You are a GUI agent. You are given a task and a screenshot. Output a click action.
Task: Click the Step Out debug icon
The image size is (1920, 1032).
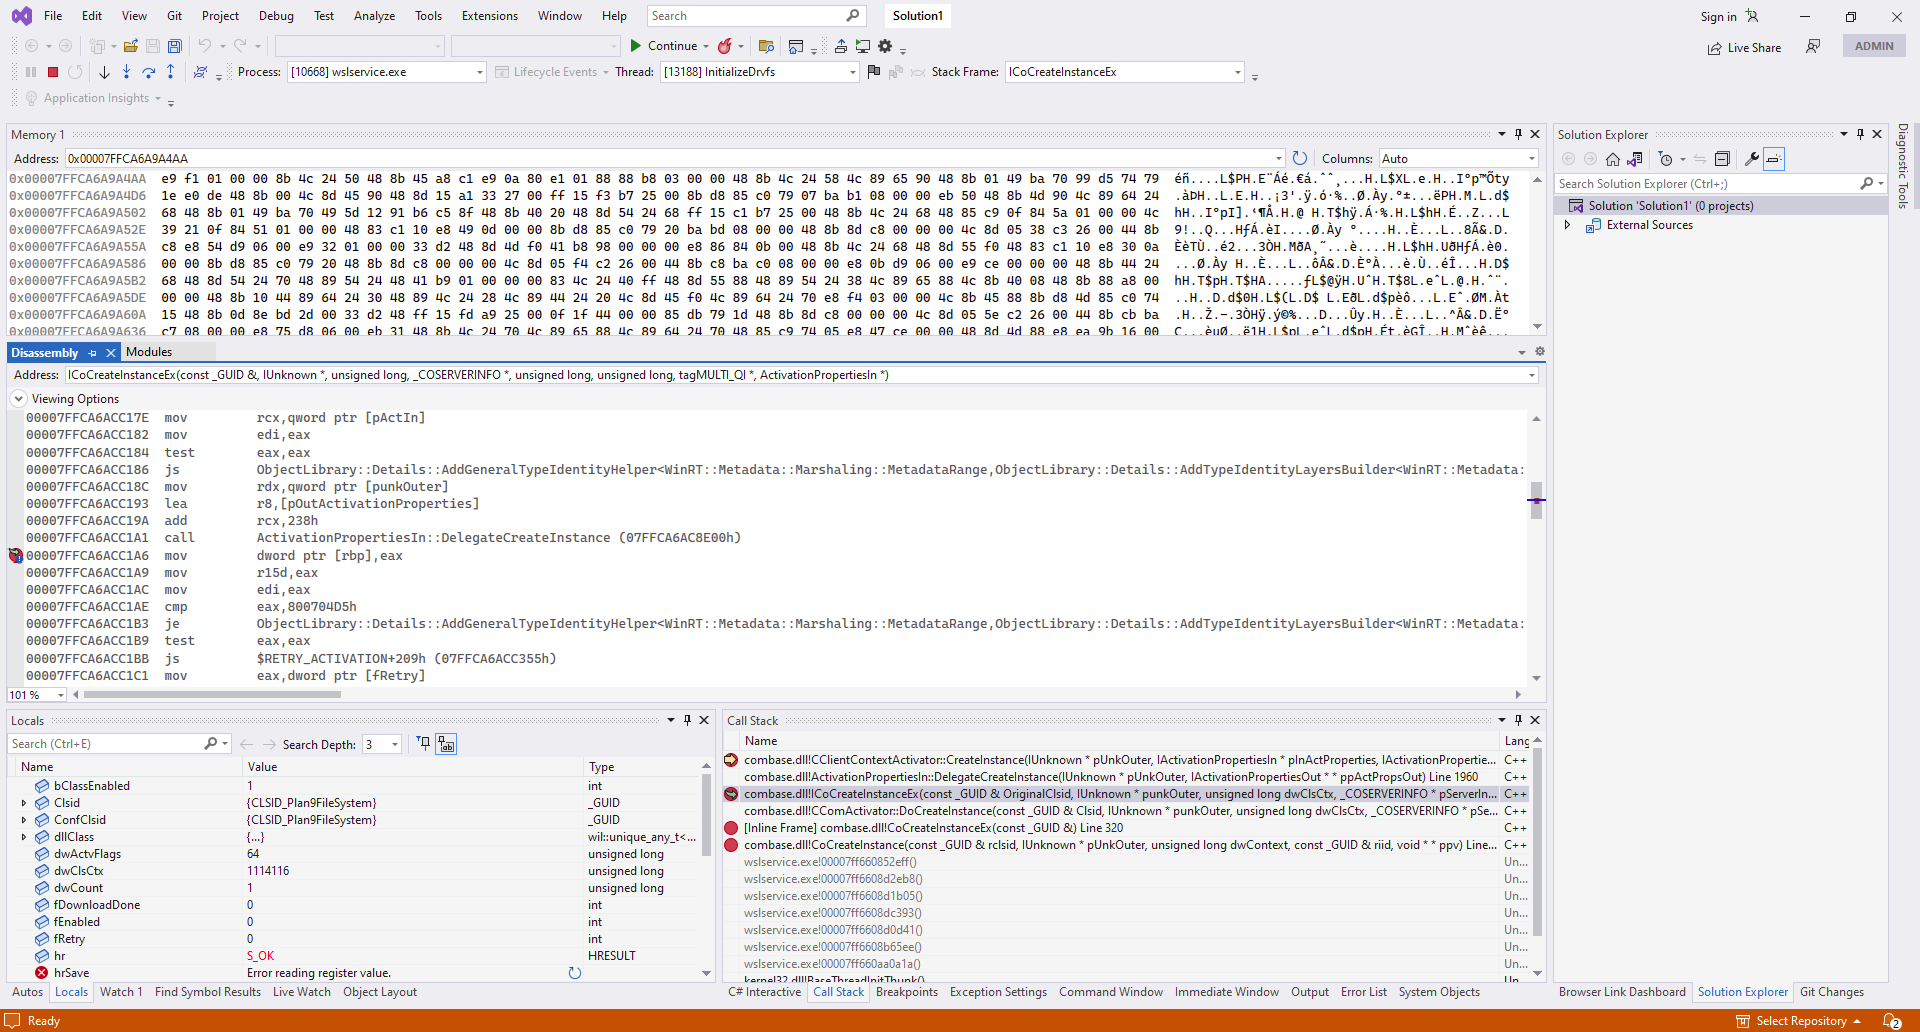(x=170, y=72)
